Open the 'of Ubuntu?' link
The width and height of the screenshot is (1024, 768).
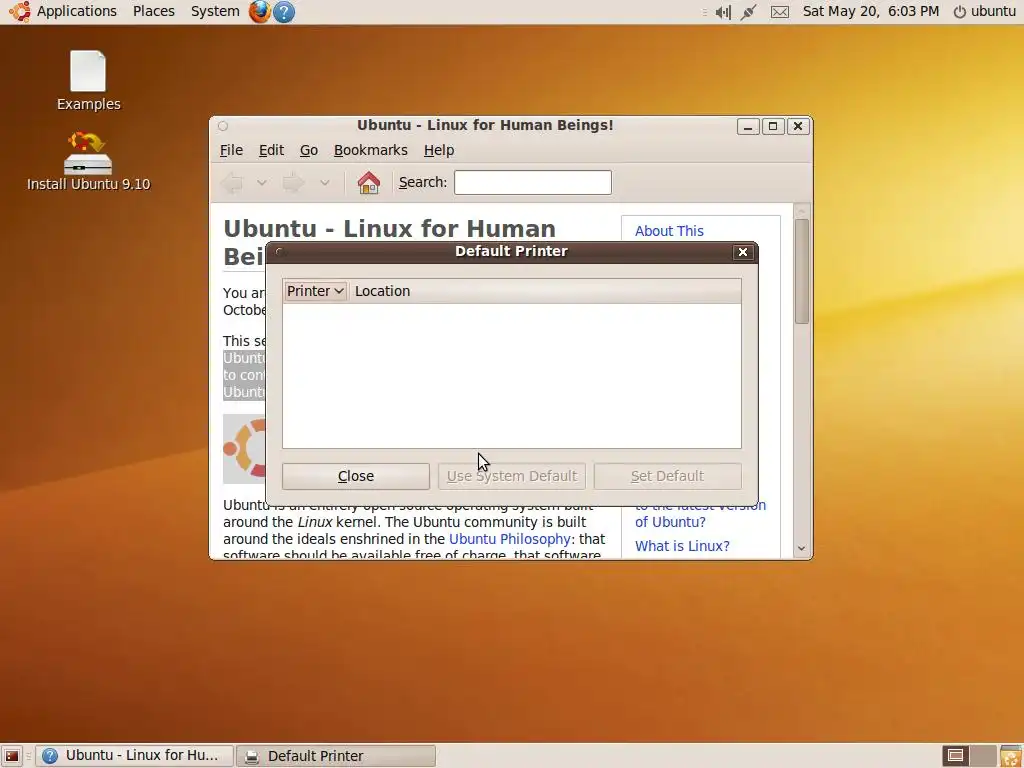[x=670, y=522]
